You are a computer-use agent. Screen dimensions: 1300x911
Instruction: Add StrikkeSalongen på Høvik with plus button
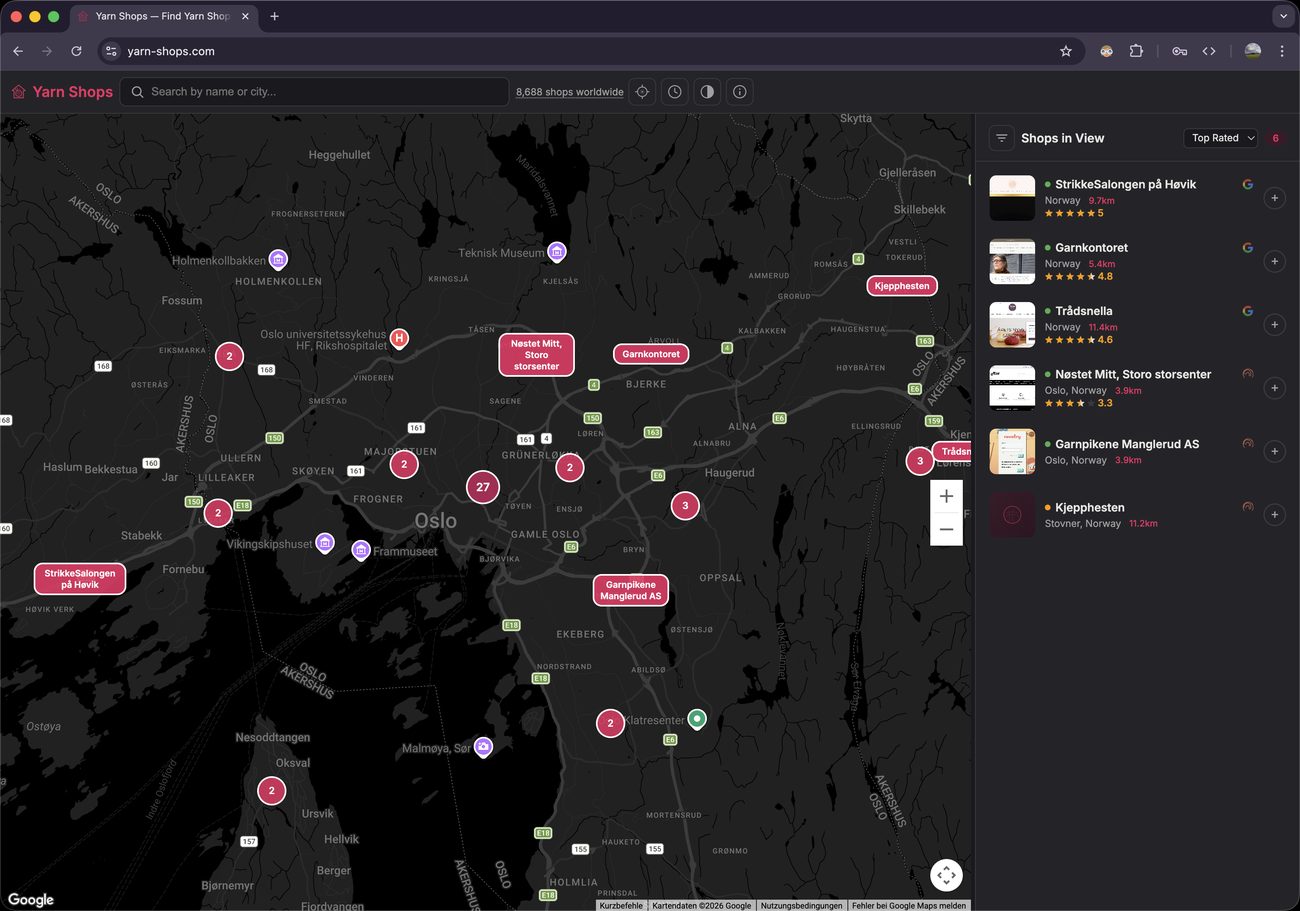pos(1274,198)
